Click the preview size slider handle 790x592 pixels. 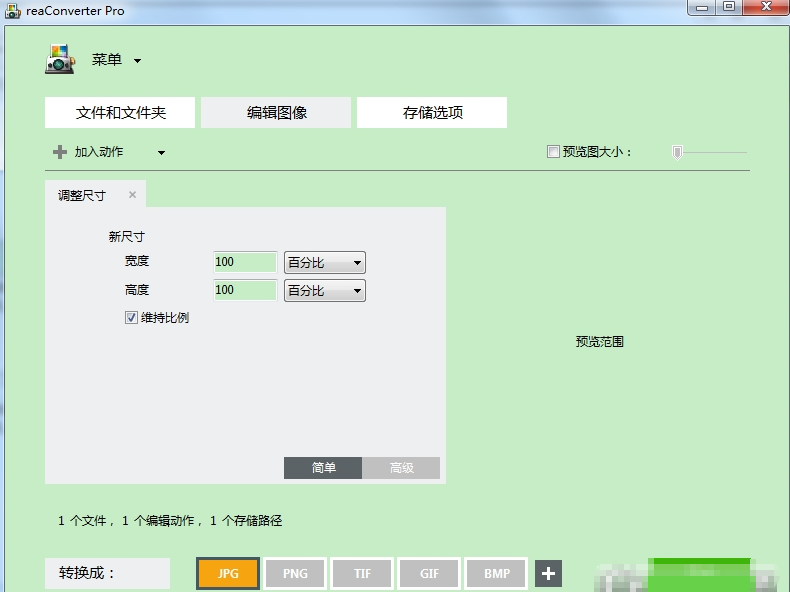tap(677, 152)
